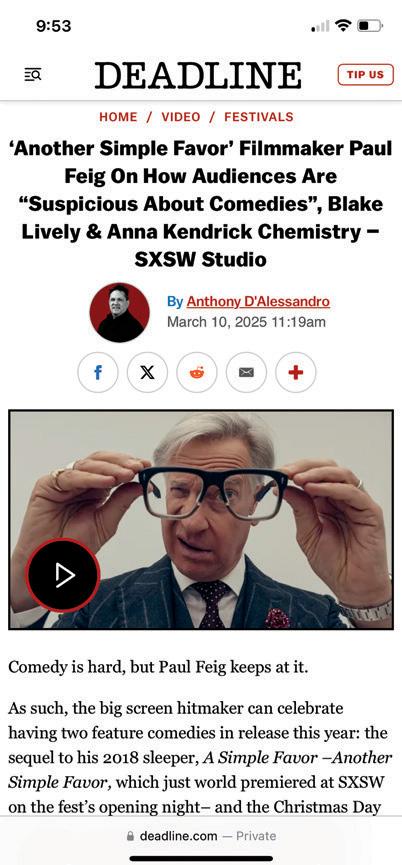Image resolution: width=402 pixels, height=865 pixels.
Task: Expand more sharing options plus icon
Action: 296,372
